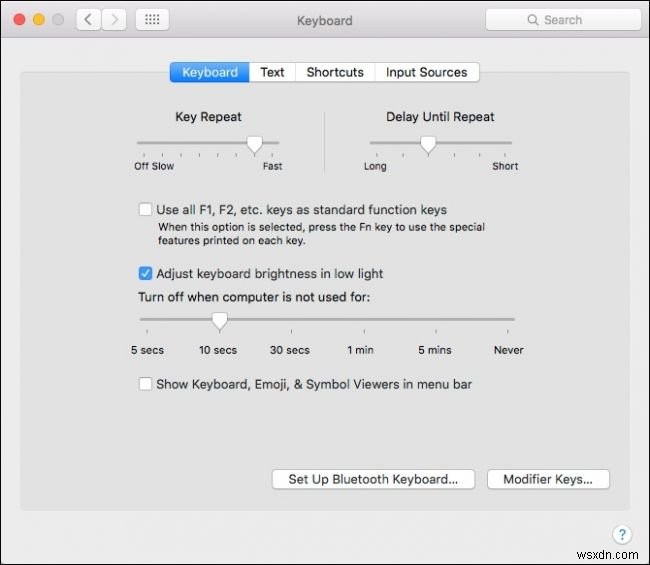Click the '30 secs' timeout label

pos(290,350)
